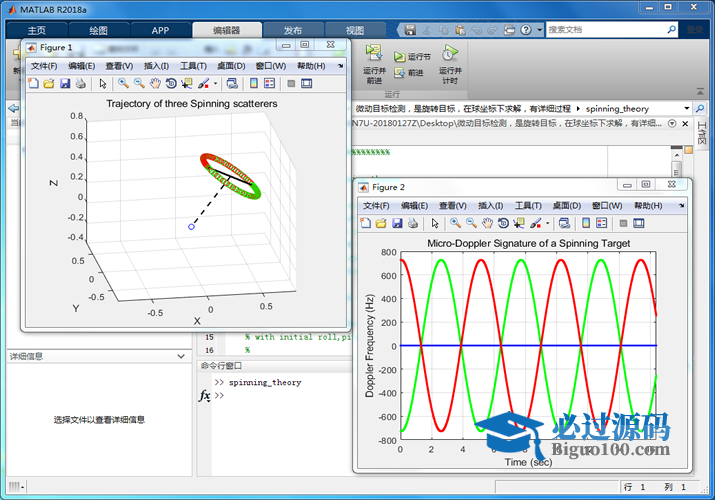Enable Rotate 3D tool in Figure 1
The height and width of the screenshot is (500, 715).
(x=171, y=83)
